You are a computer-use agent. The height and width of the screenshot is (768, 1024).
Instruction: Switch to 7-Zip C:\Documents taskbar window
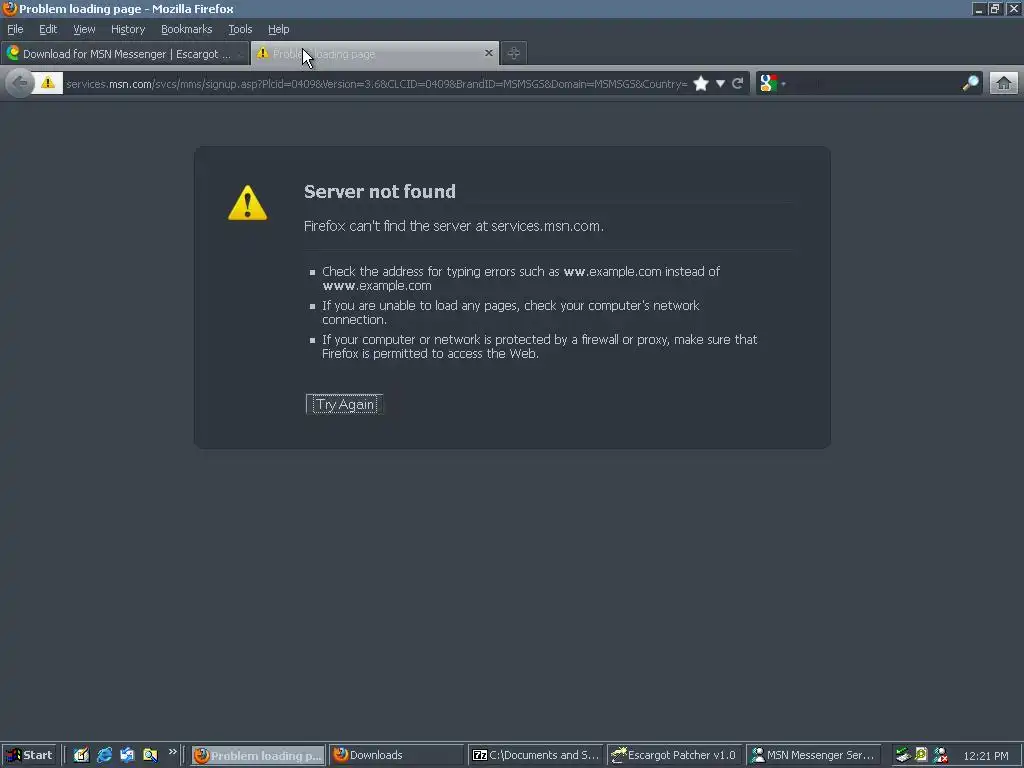click(x=535, y=756)
